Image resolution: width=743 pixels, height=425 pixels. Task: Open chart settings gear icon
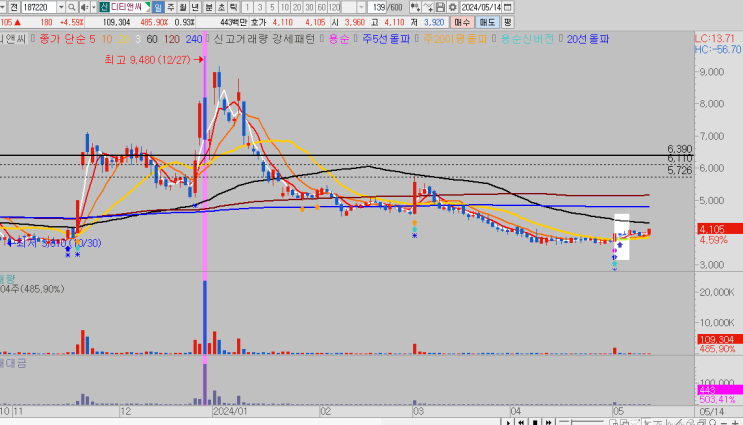point(453,7)
